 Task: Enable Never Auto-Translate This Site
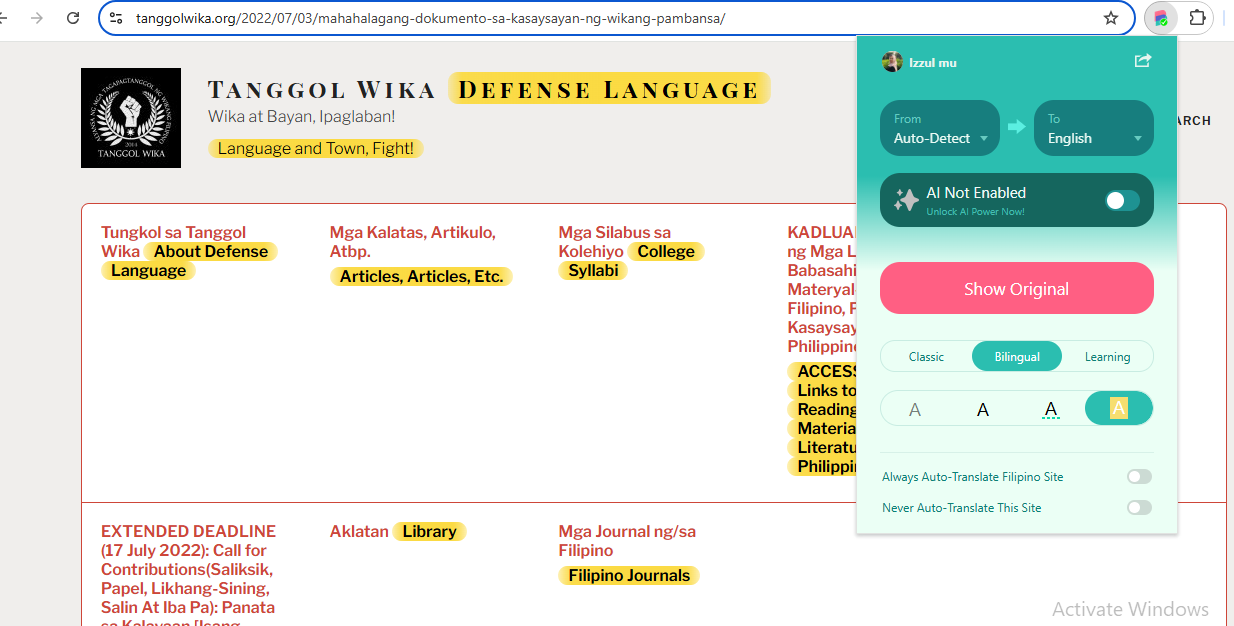click(x=1139, y=508)
